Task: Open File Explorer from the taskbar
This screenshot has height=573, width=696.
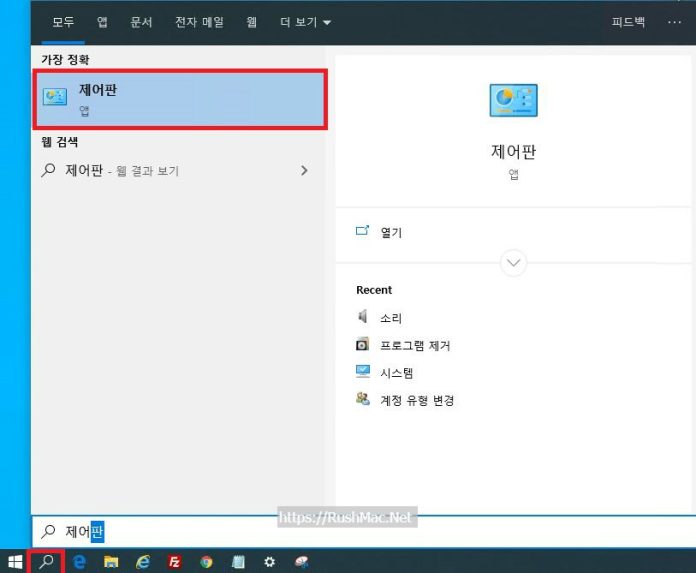Action: (x=111, y=562)
